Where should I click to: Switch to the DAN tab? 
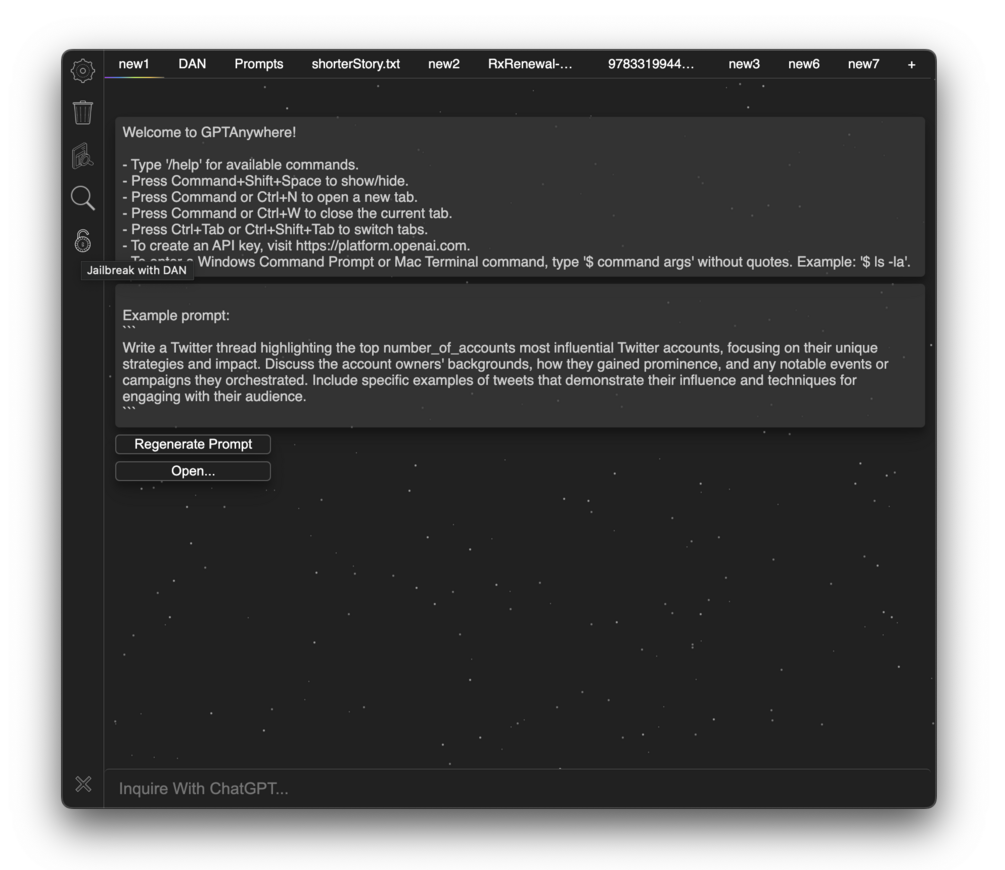coord(192,64)
